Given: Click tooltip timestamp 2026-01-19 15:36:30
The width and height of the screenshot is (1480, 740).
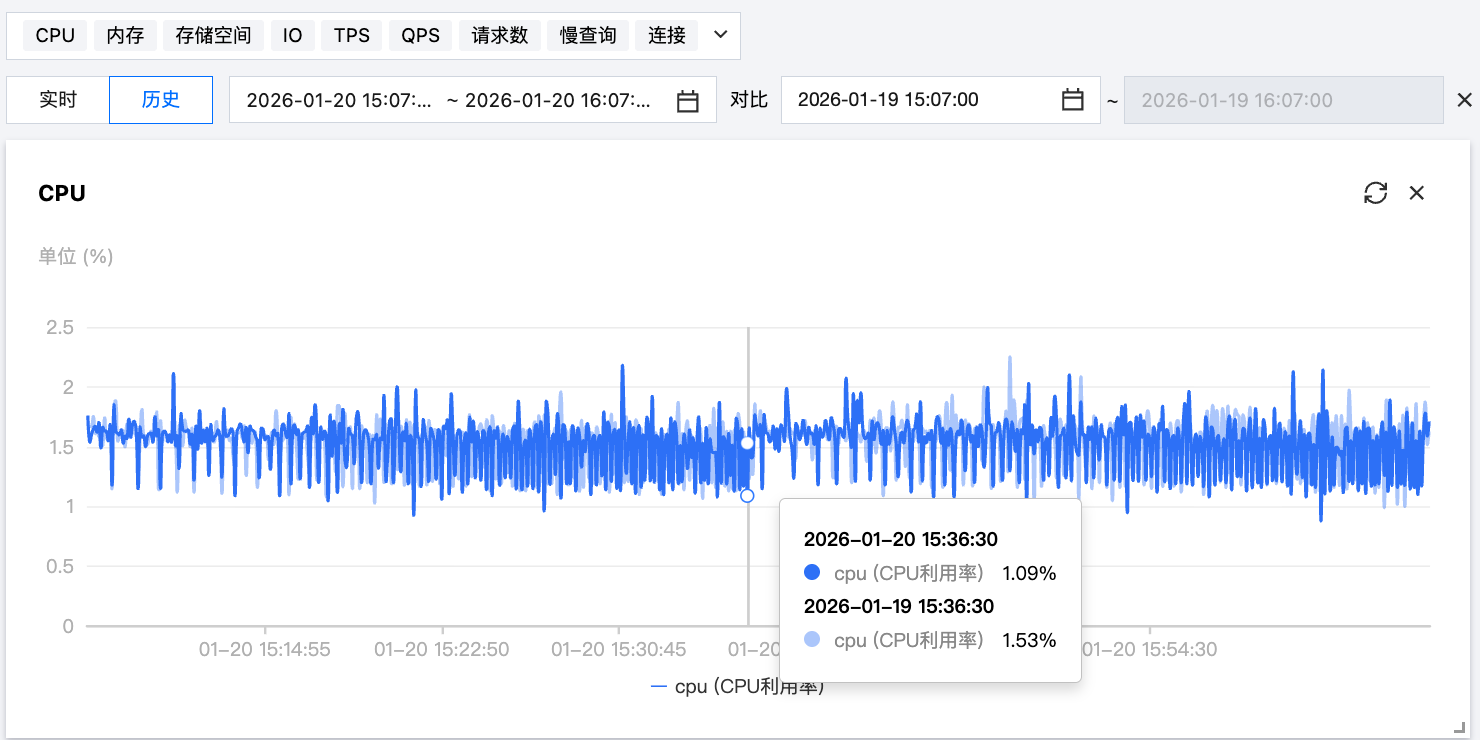Looking at the screenshot, I should point(899,607).
